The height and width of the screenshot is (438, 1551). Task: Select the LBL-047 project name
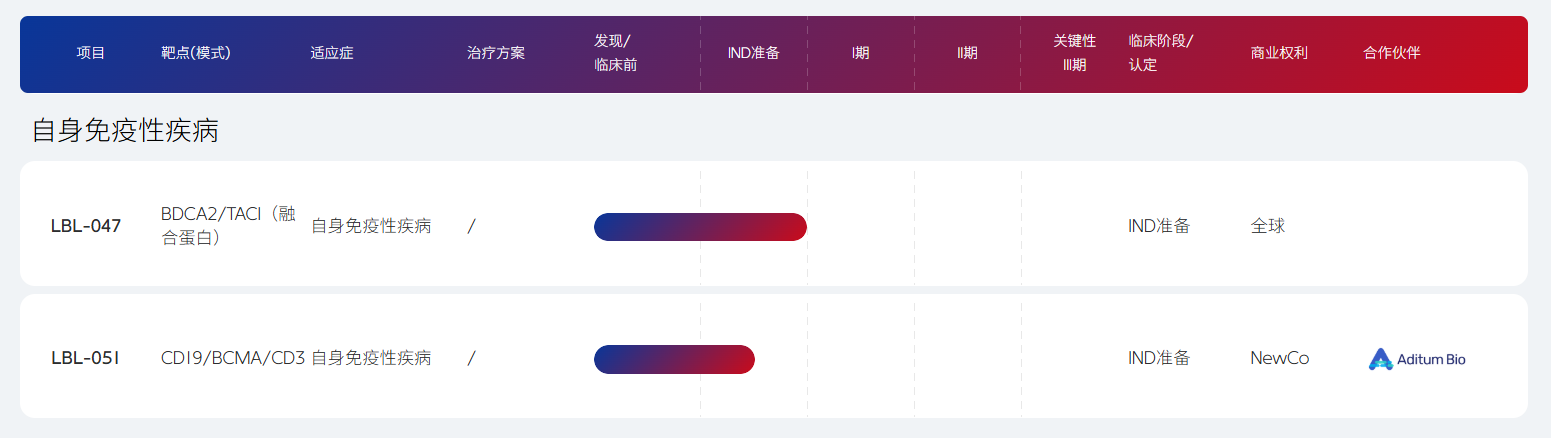point(86,226)
